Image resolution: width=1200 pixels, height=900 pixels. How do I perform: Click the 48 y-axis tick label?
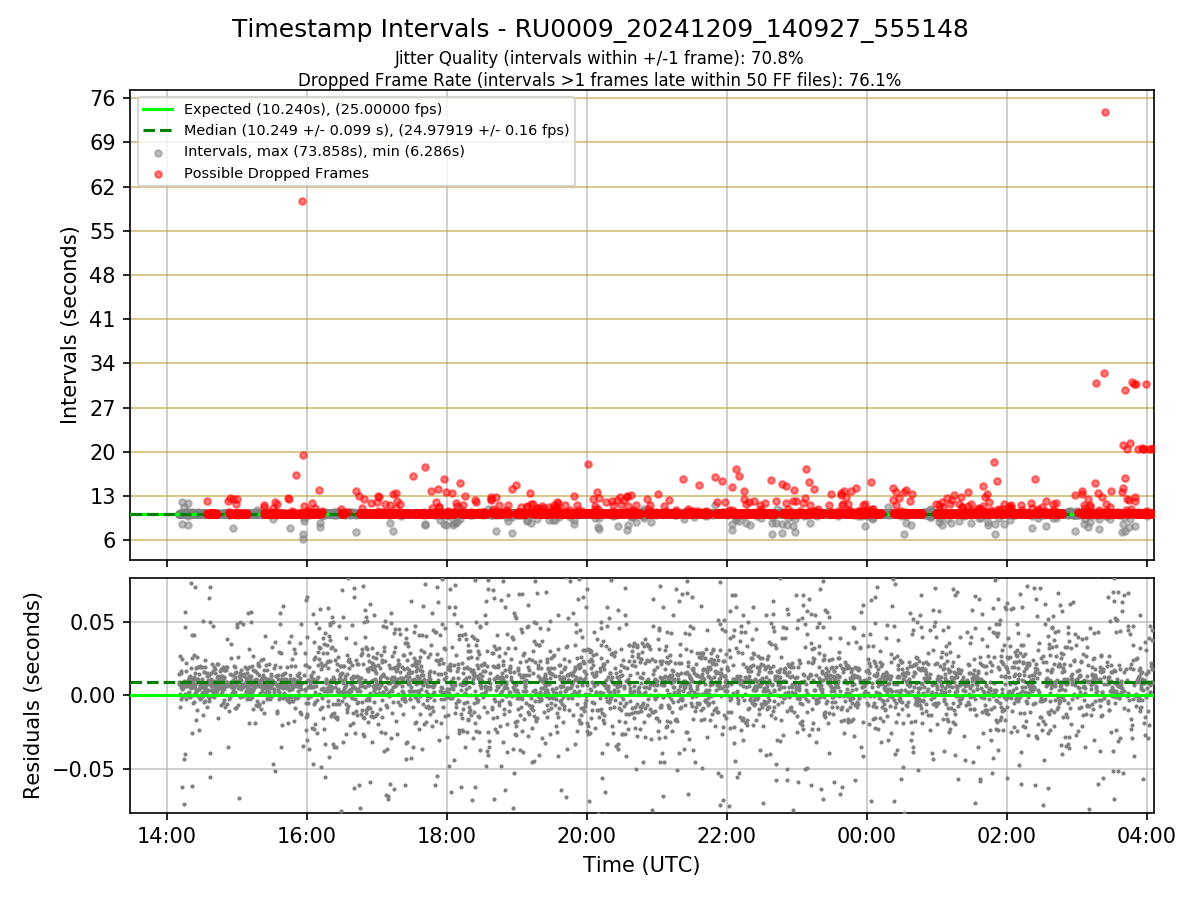(x=103, y=275)
